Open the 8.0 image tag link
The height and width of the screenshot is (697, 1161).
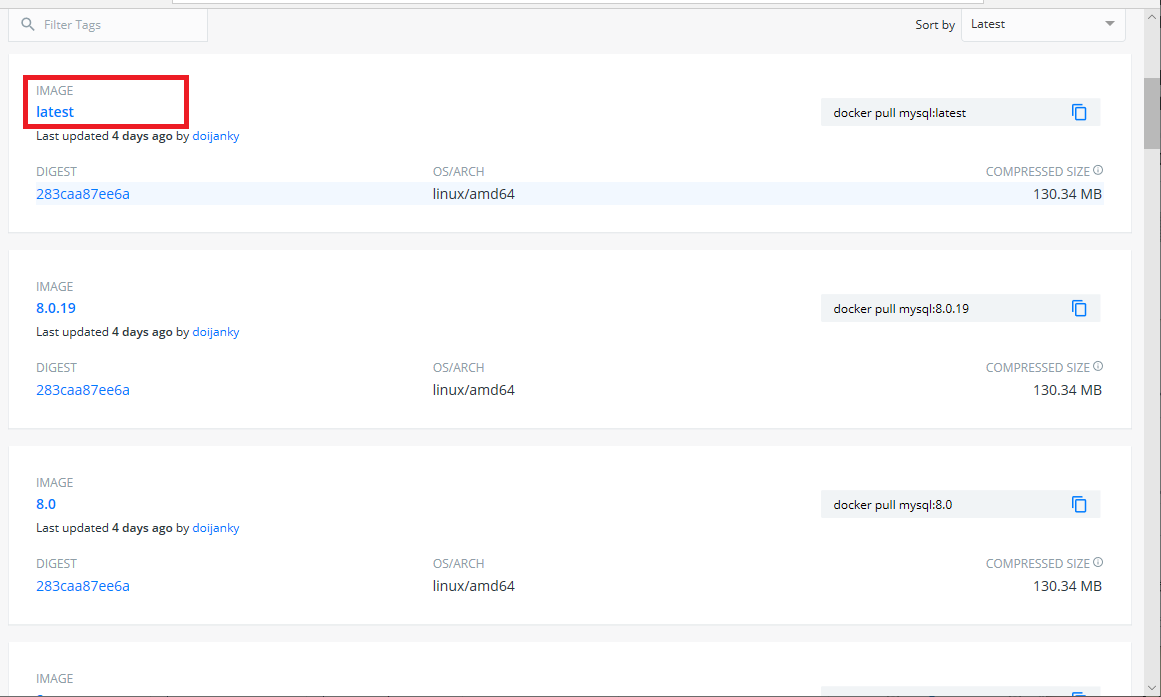point(46,504)
